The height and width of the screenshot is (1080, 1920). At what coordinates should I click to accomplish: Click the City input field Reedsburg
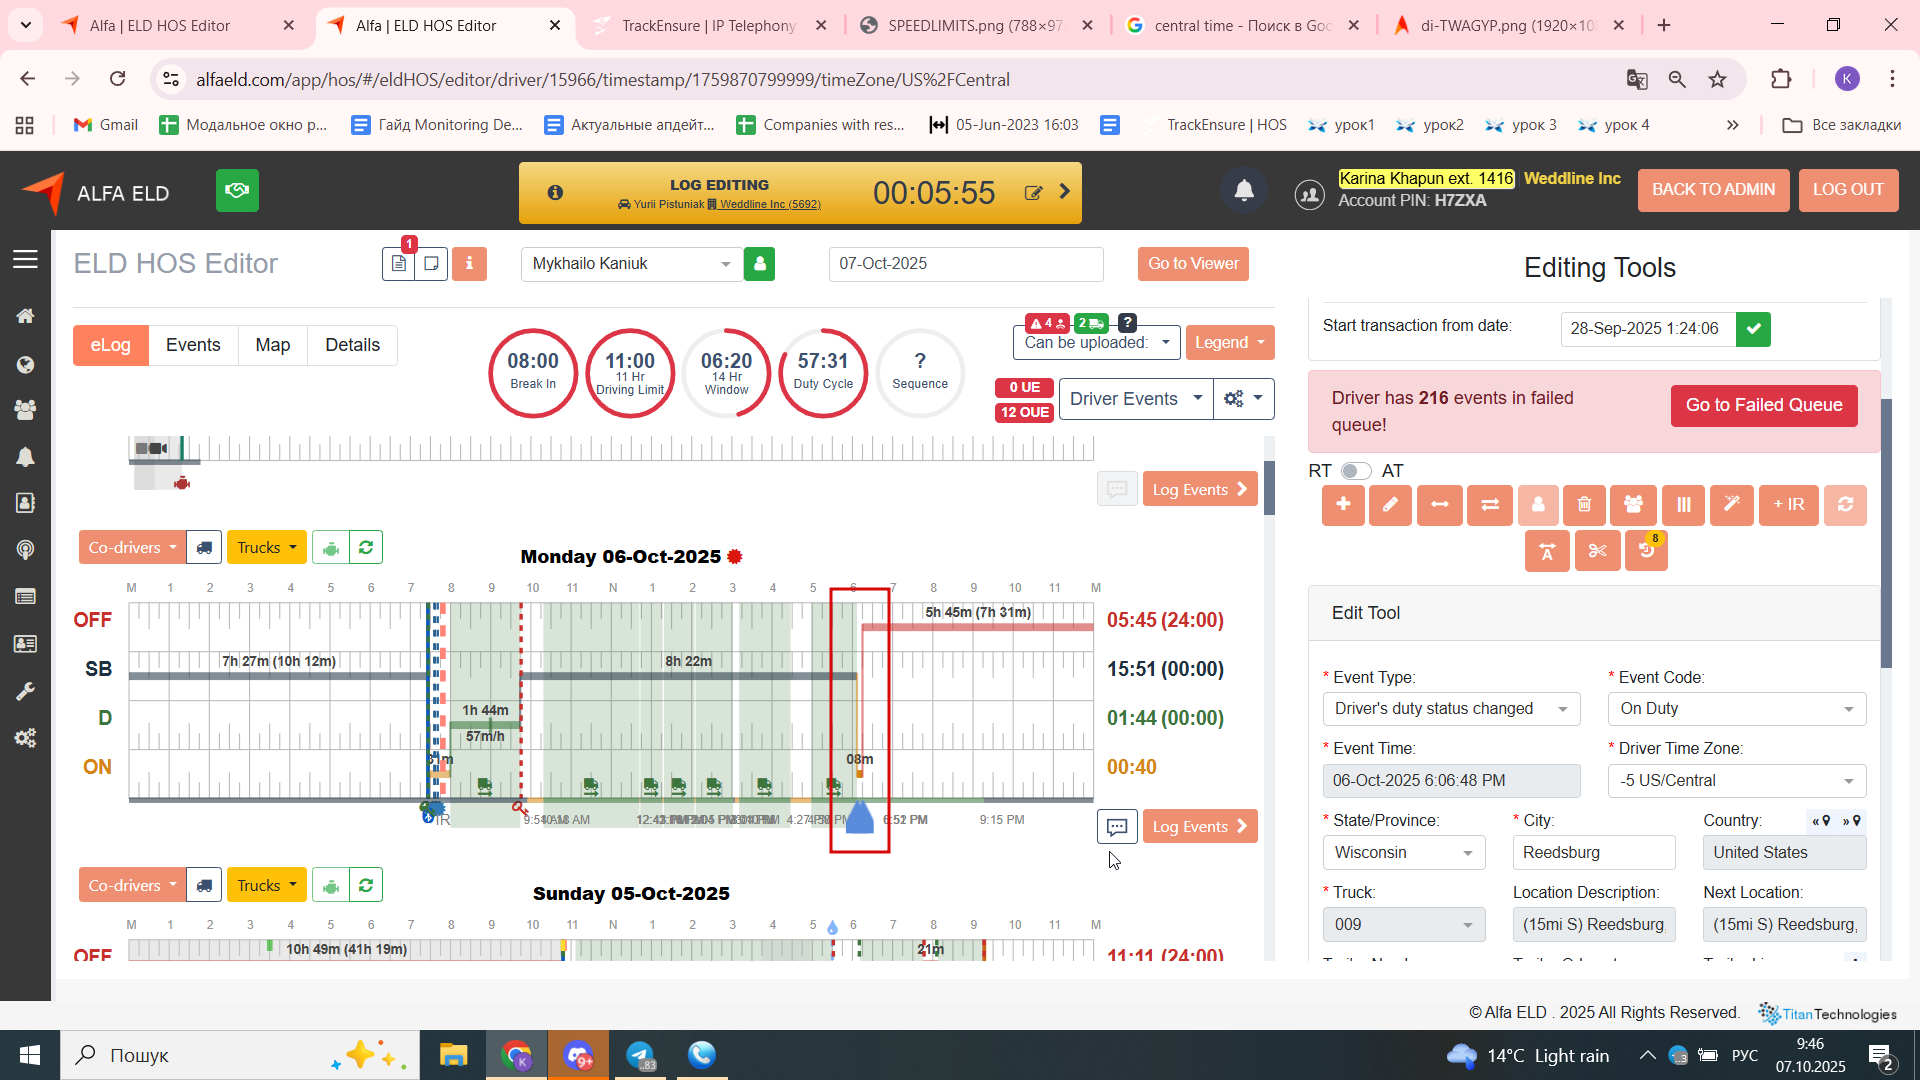[x=1594, y=853]
